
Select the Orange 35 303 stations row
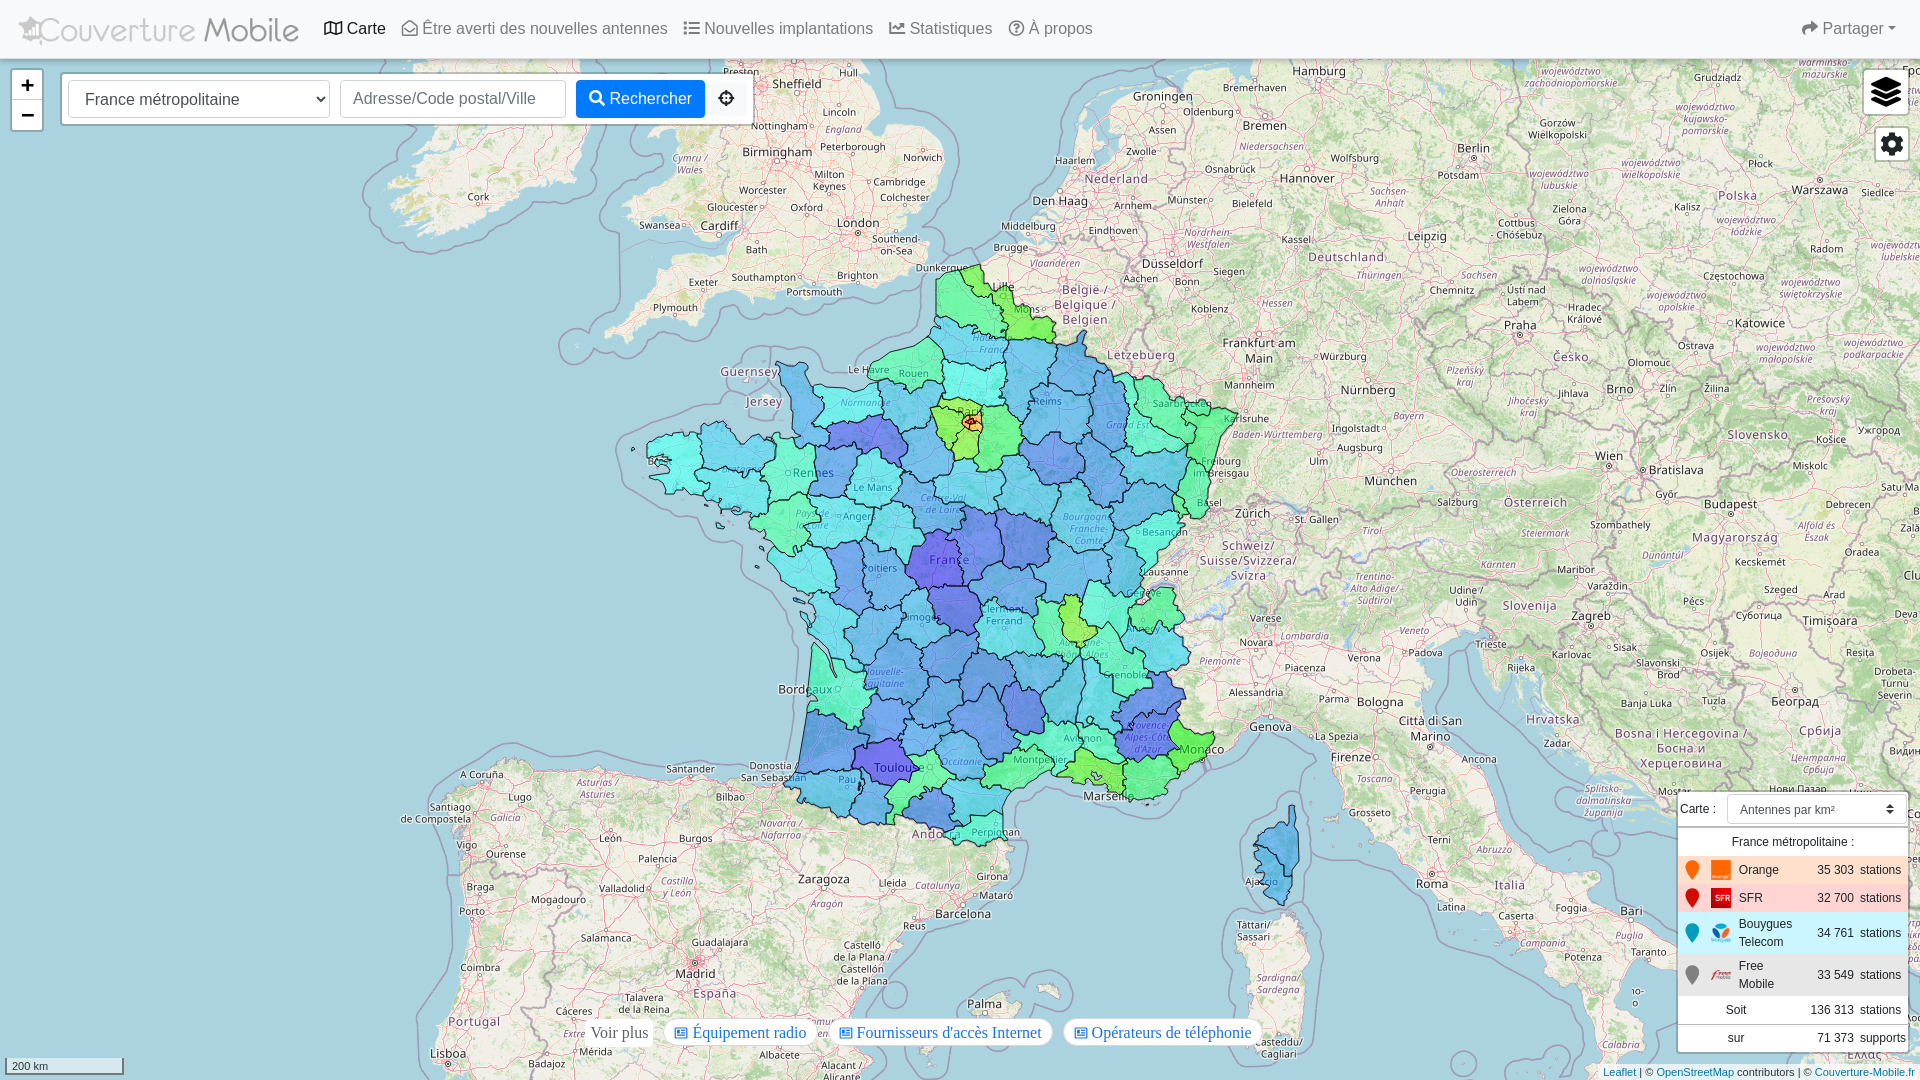[1793, 870]
